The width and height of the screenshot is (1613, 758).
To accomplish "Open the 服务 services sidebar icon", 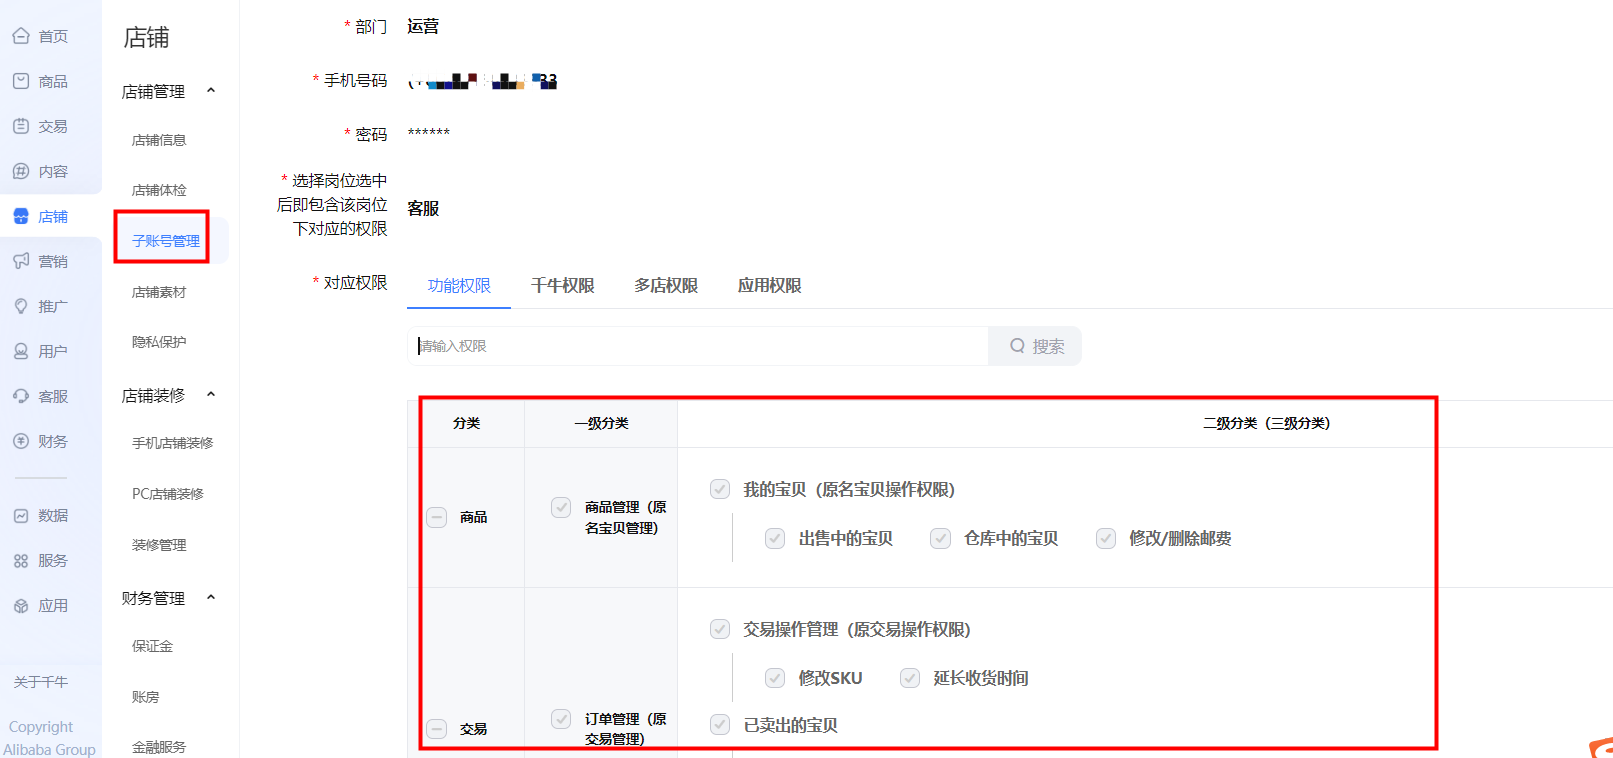I will [x=21, y=560].
